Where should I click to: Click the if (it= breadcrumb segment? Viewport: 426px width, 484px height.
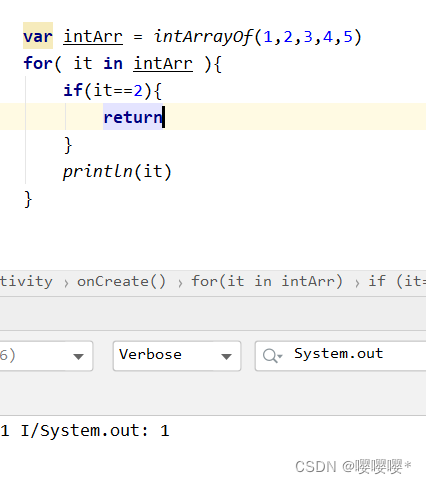coord(397,282)
